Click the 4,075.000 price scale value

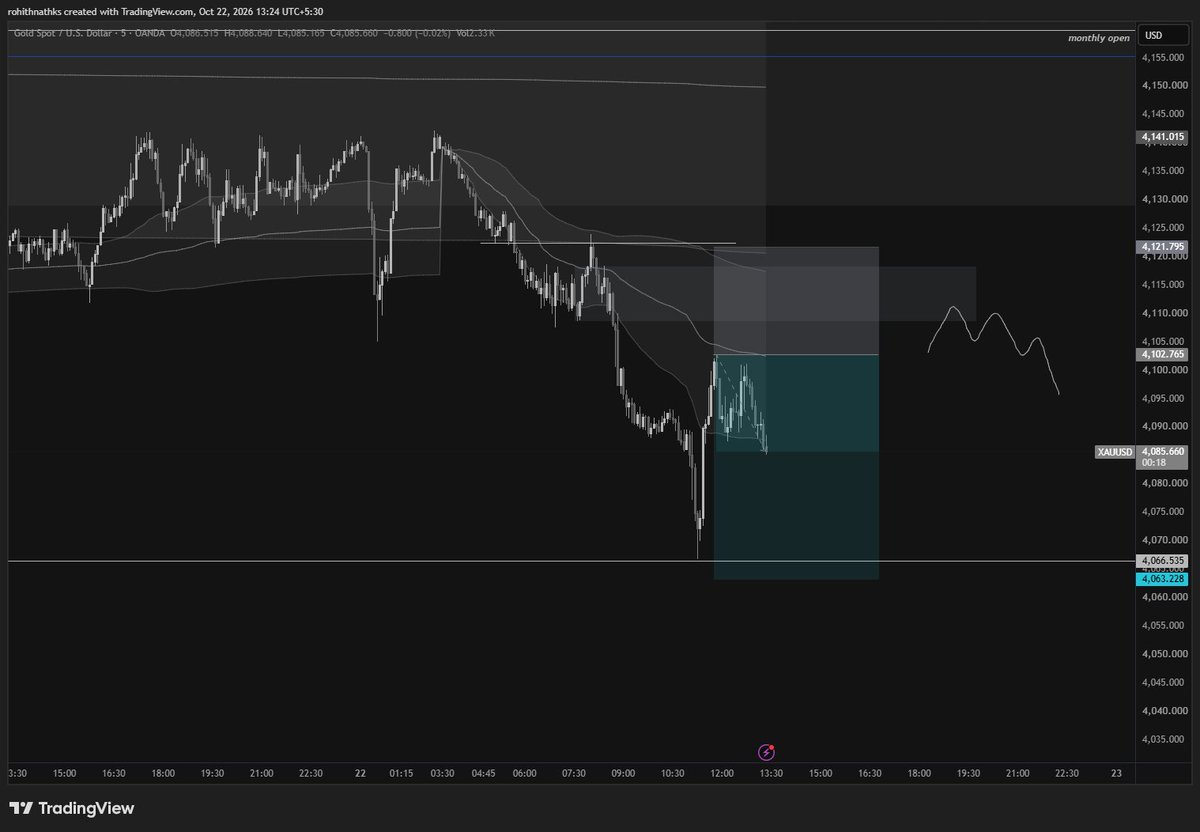click(x=1161, y=512)
